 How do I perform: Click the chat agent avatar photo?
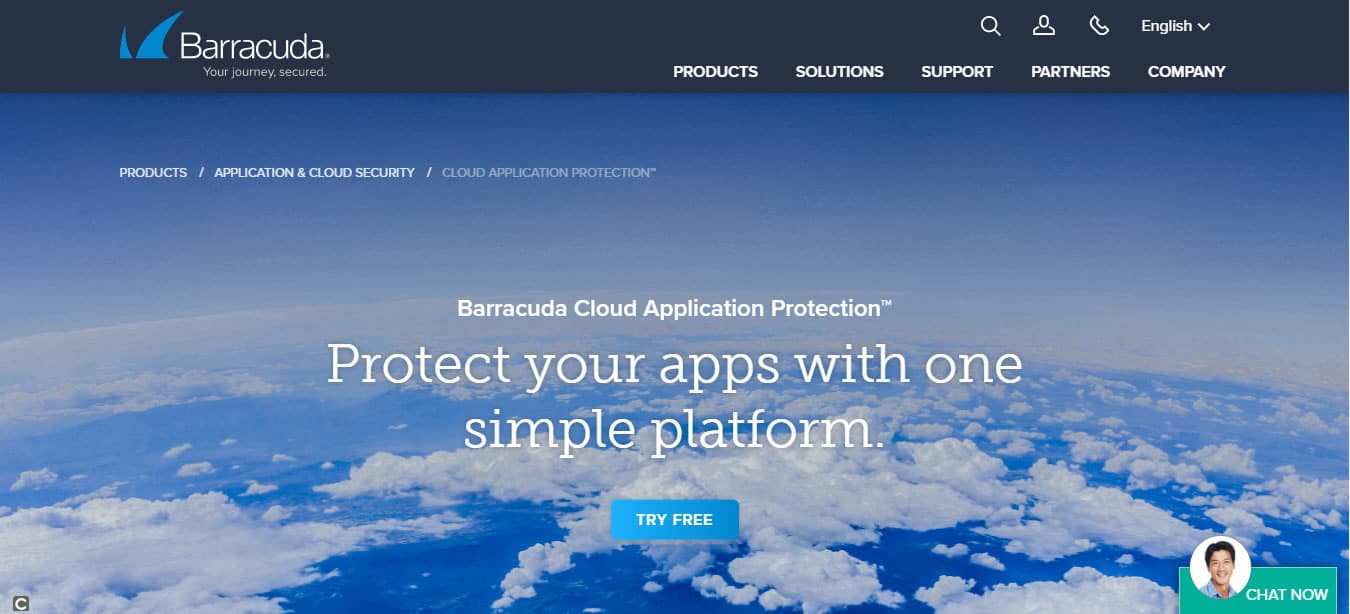click(x=1220, y=567)
